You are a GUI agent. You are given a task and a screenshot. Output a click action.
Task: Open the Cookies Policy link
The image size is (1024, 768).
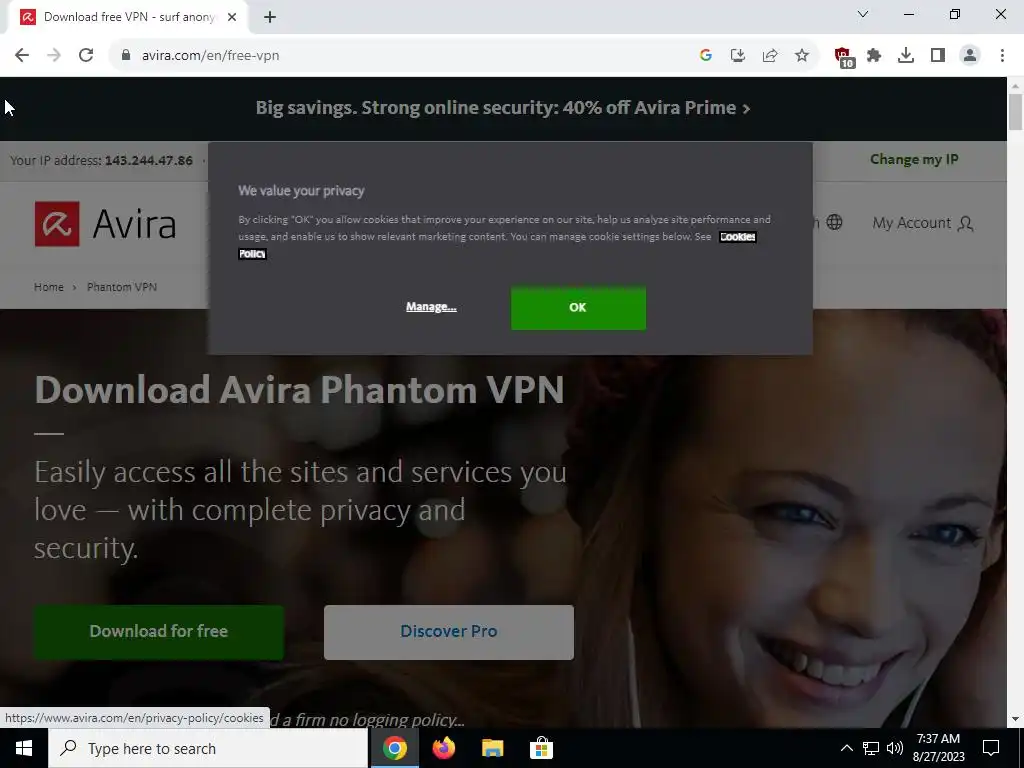point(738,236)
